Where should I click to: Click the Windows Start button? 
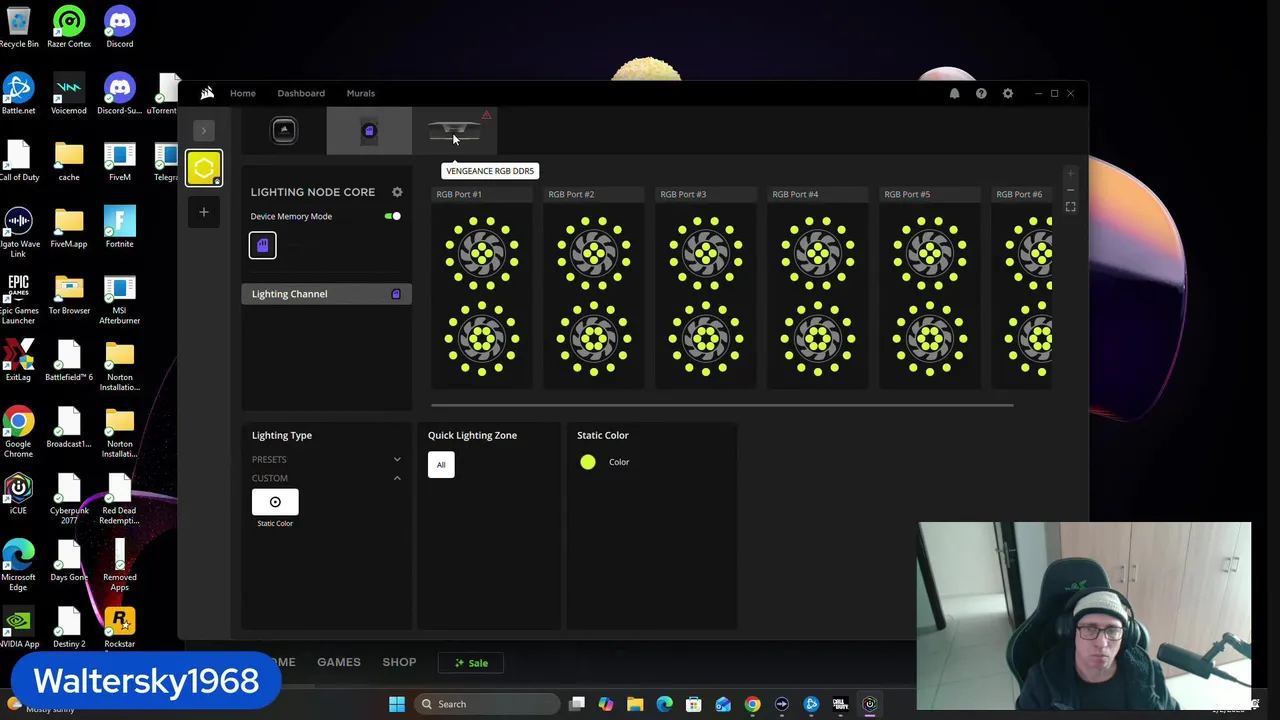click(397, 704)
